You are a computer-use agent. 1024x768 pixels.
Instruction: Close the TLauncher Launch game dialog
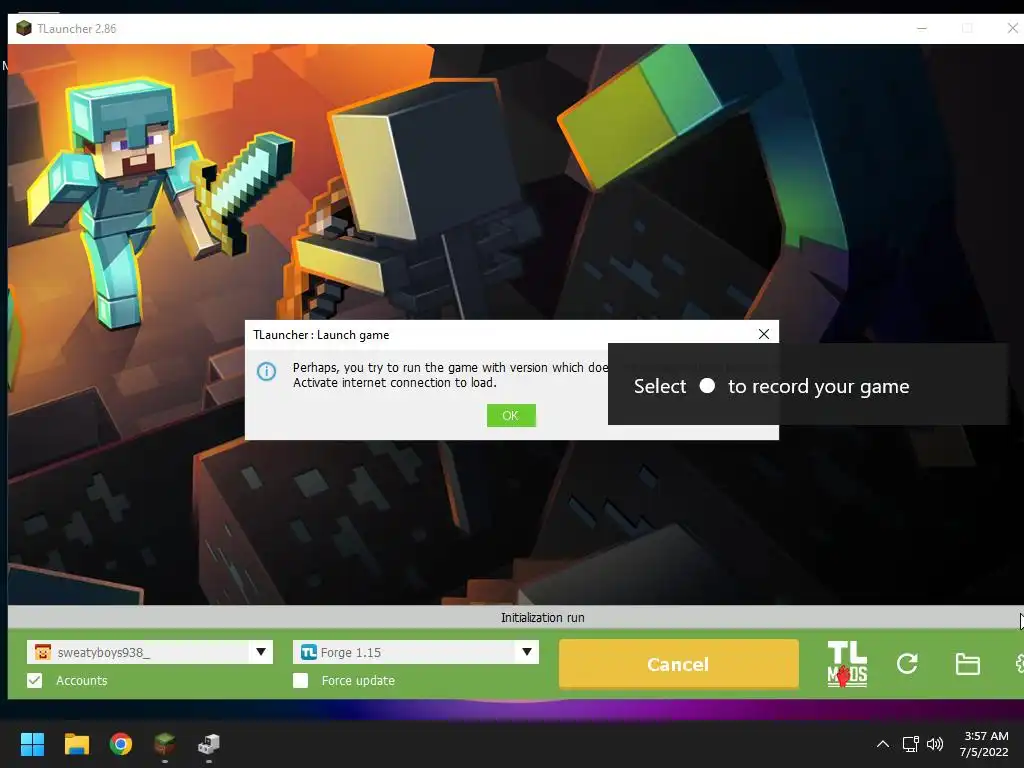[x=763, y=334]
